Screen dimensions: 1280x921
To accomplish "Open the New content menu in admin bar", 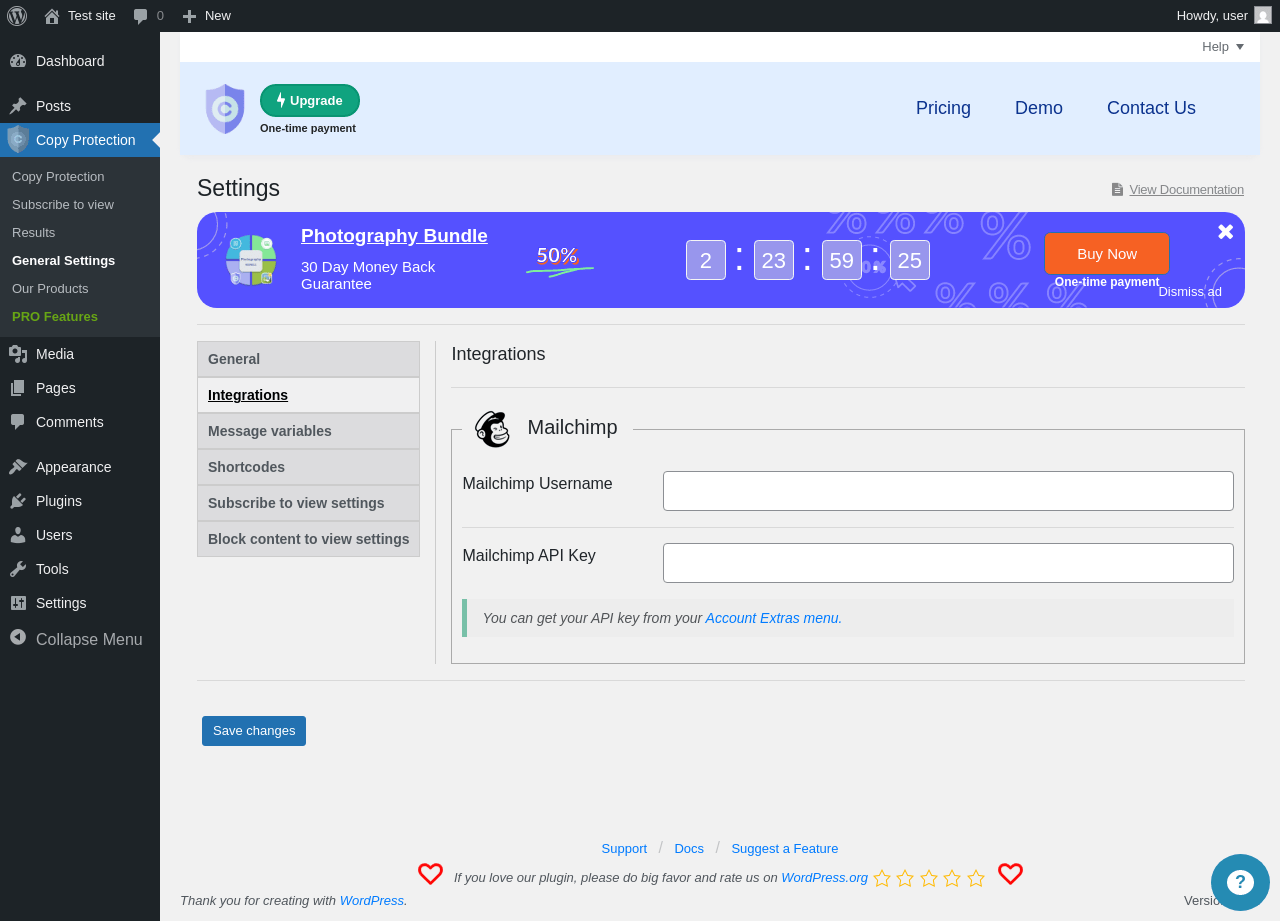I will (x=206, y=15).
